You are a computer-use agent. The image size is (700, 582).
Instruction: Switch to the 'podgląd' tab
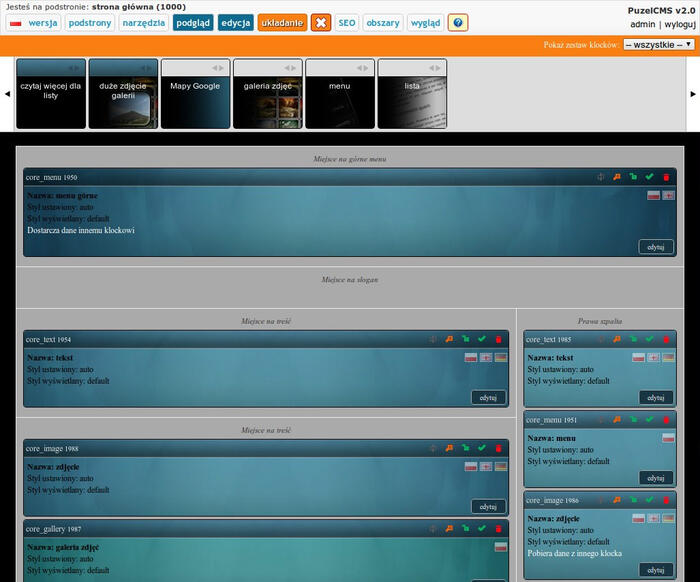tap(192, 23)
